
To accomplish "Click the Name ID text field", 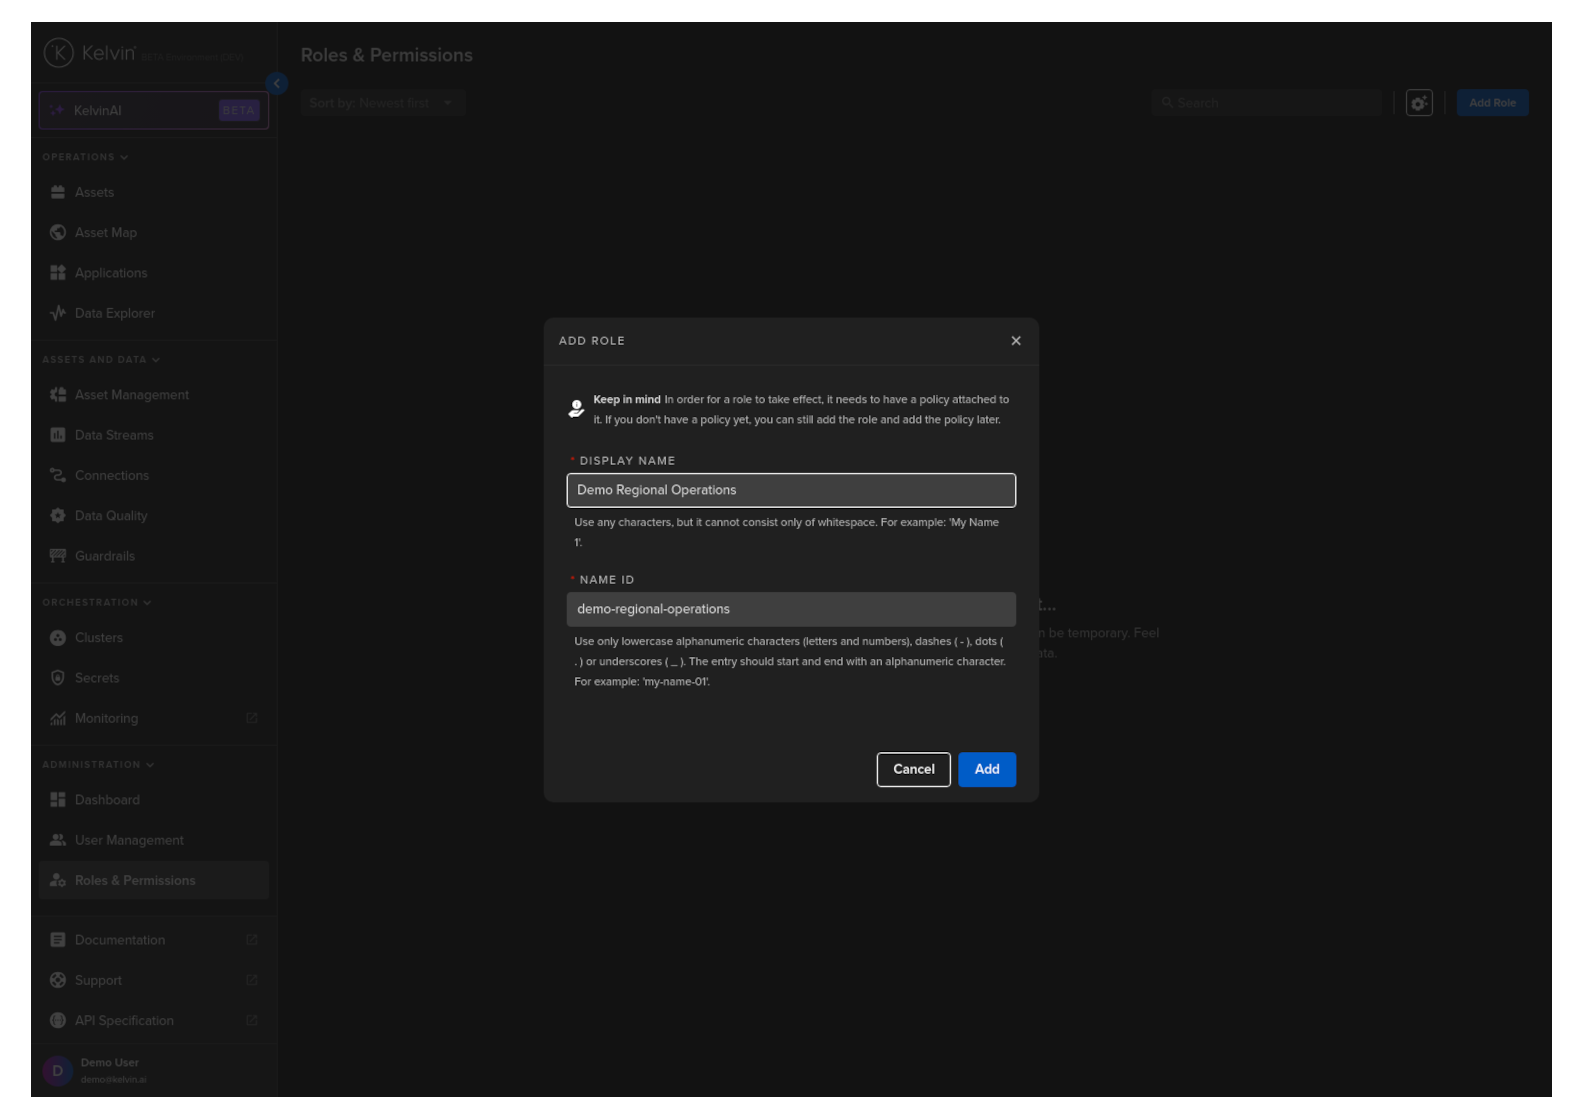I will (x=790, y=609).
